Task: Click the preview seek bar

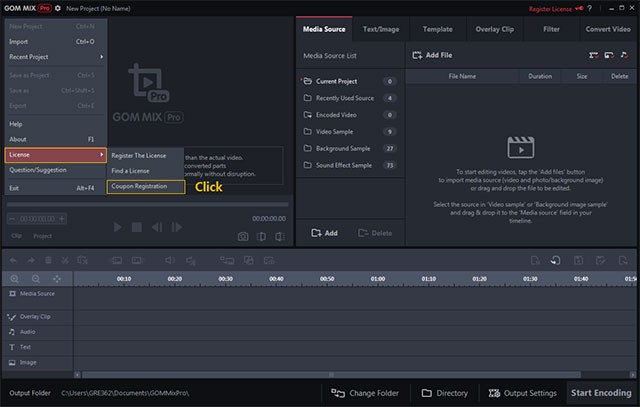Action: click(148, 205)
